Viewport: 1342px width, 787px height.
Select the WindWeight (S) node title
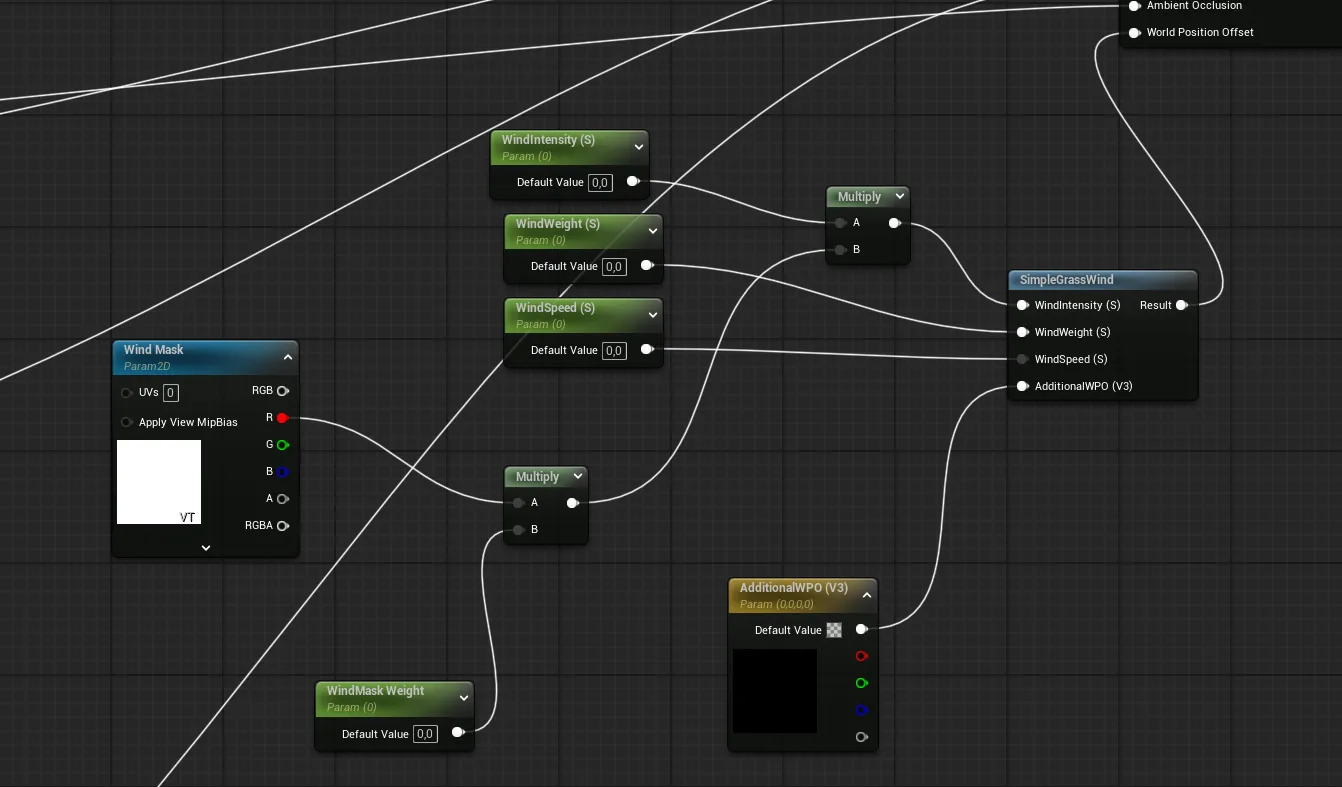(x=558, y=224)
